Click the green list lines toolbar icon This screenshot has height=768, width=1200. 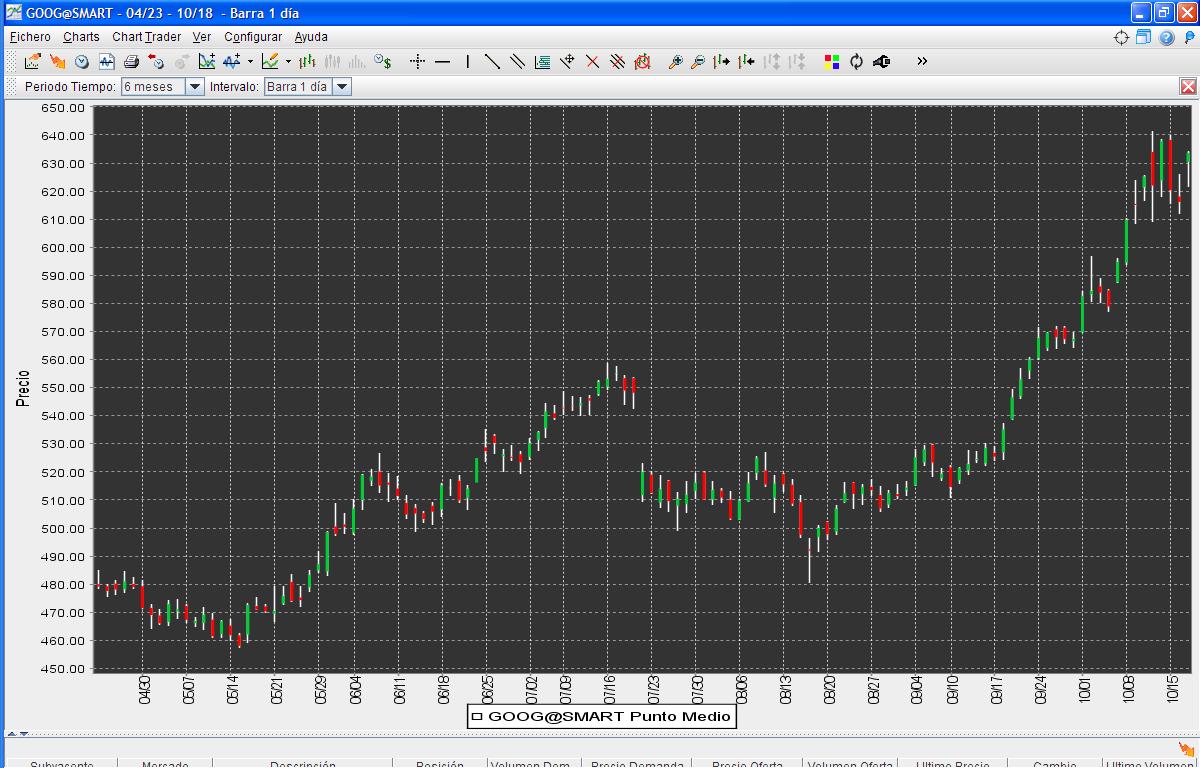pyautogui.click(x=542, y=61)
